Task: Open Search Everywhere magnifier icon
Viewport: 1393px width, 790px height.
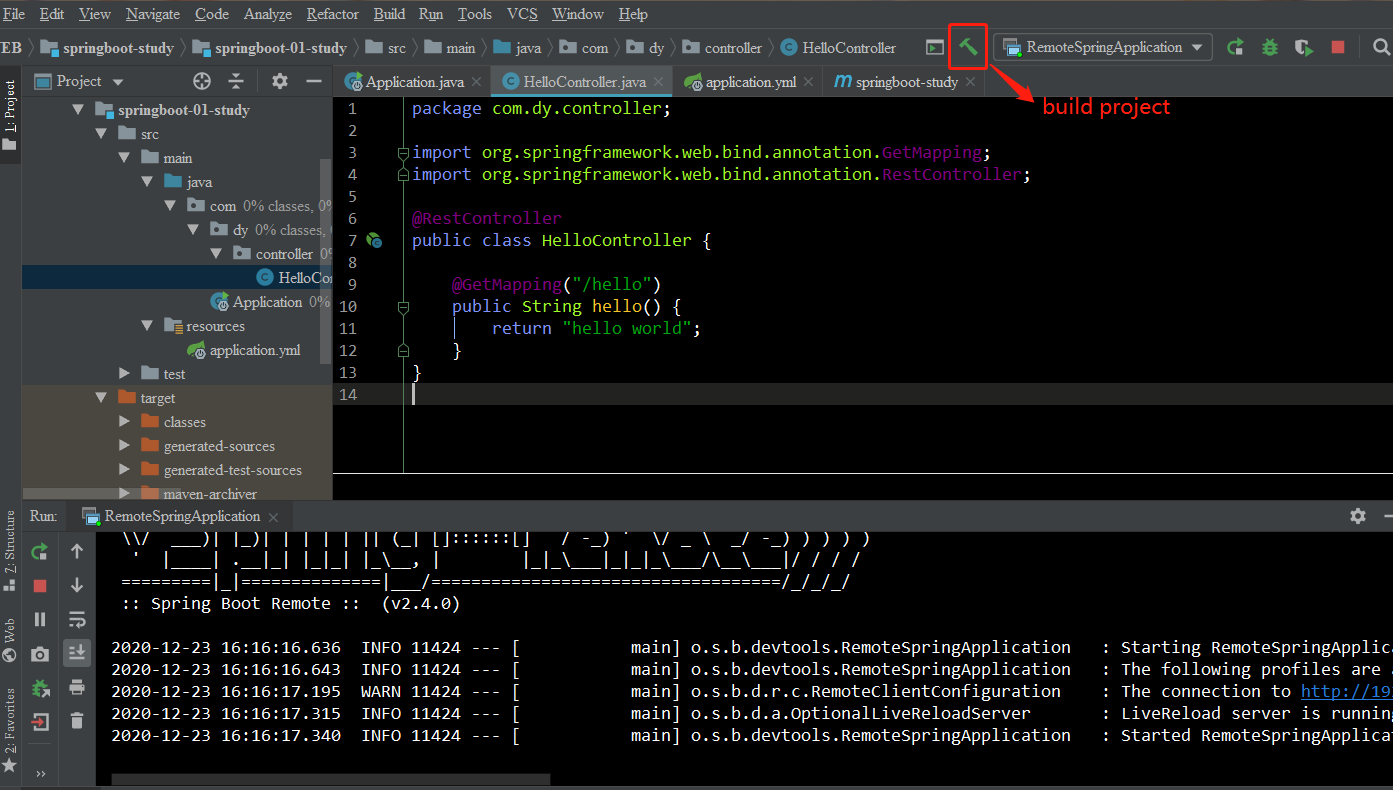Action: (x=1381, y=47)
